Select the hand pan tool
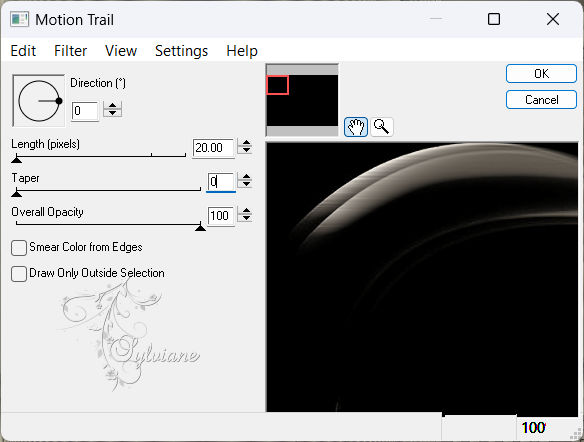Screen dimensions: 584x442 [x=356, y=127]
